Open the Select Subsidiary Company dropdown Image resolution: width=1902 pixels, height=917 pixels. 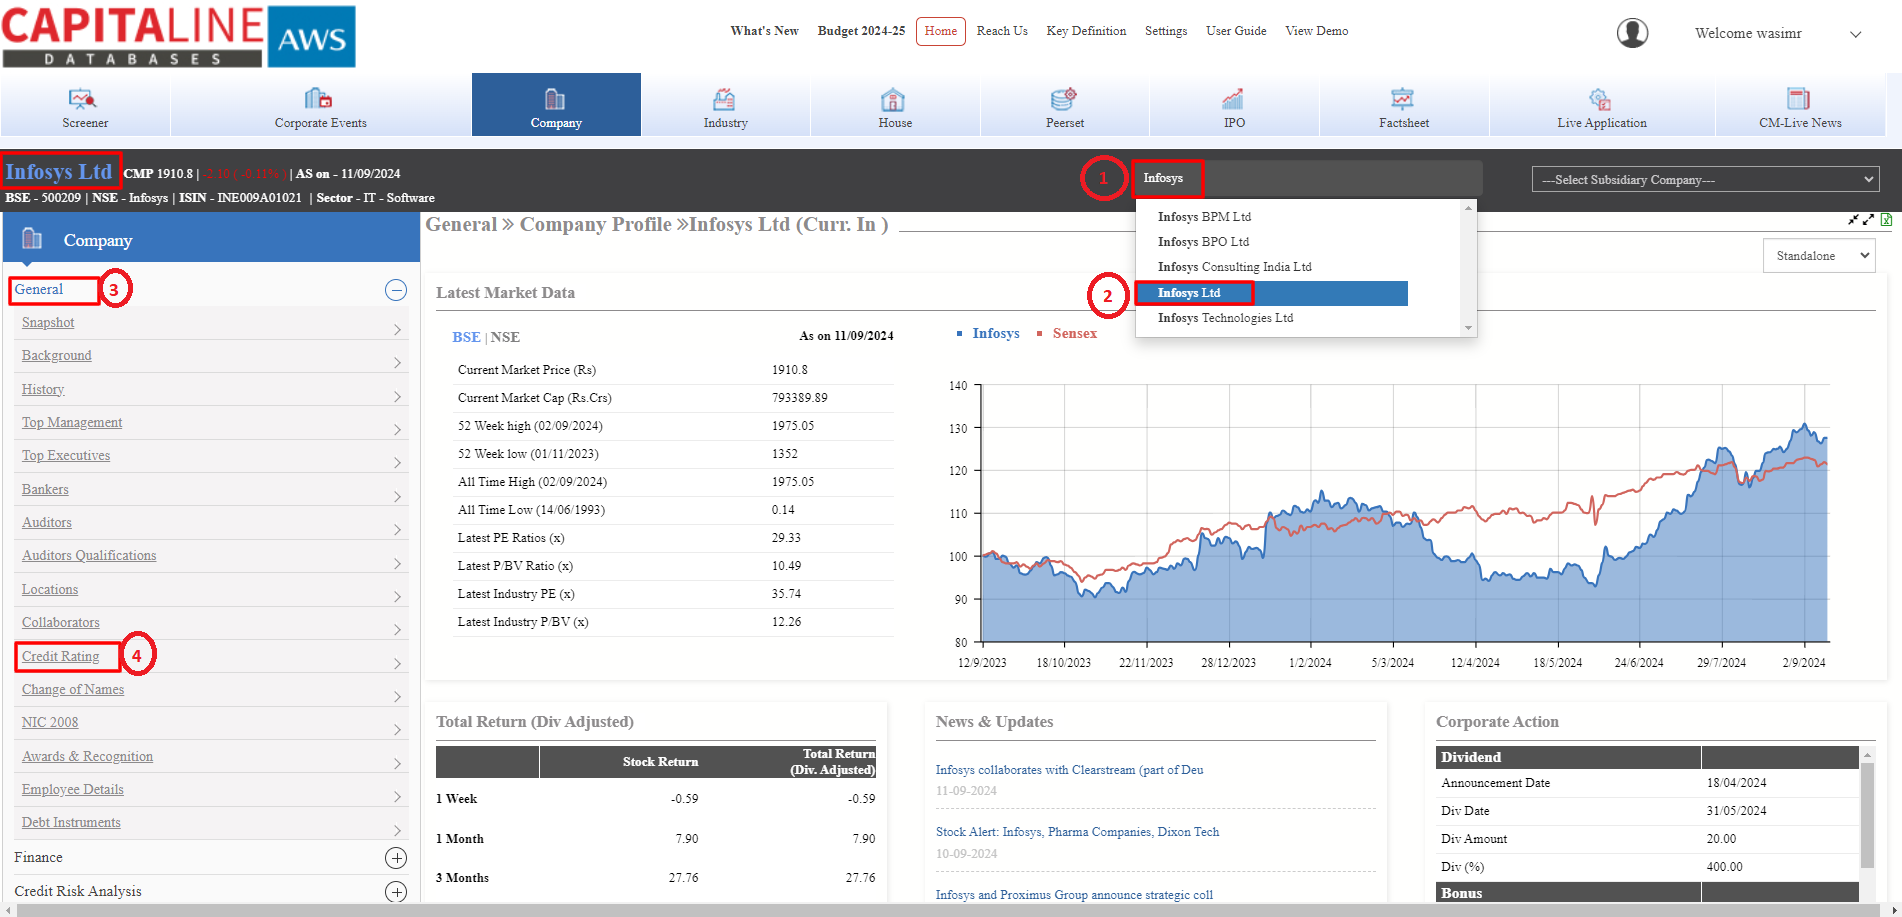(x=1705, y=180)
